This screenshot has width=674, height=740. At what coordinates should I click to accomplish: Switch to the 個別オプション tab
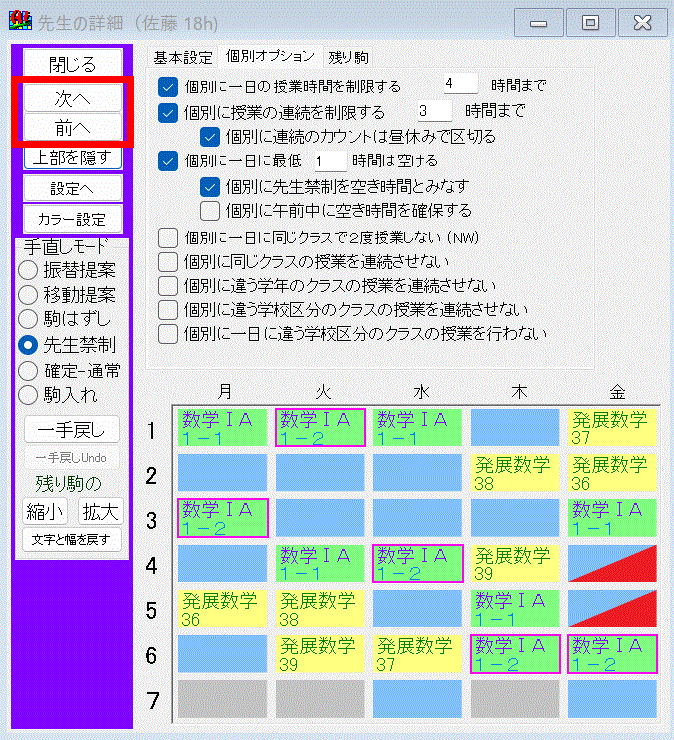(270, 56)
